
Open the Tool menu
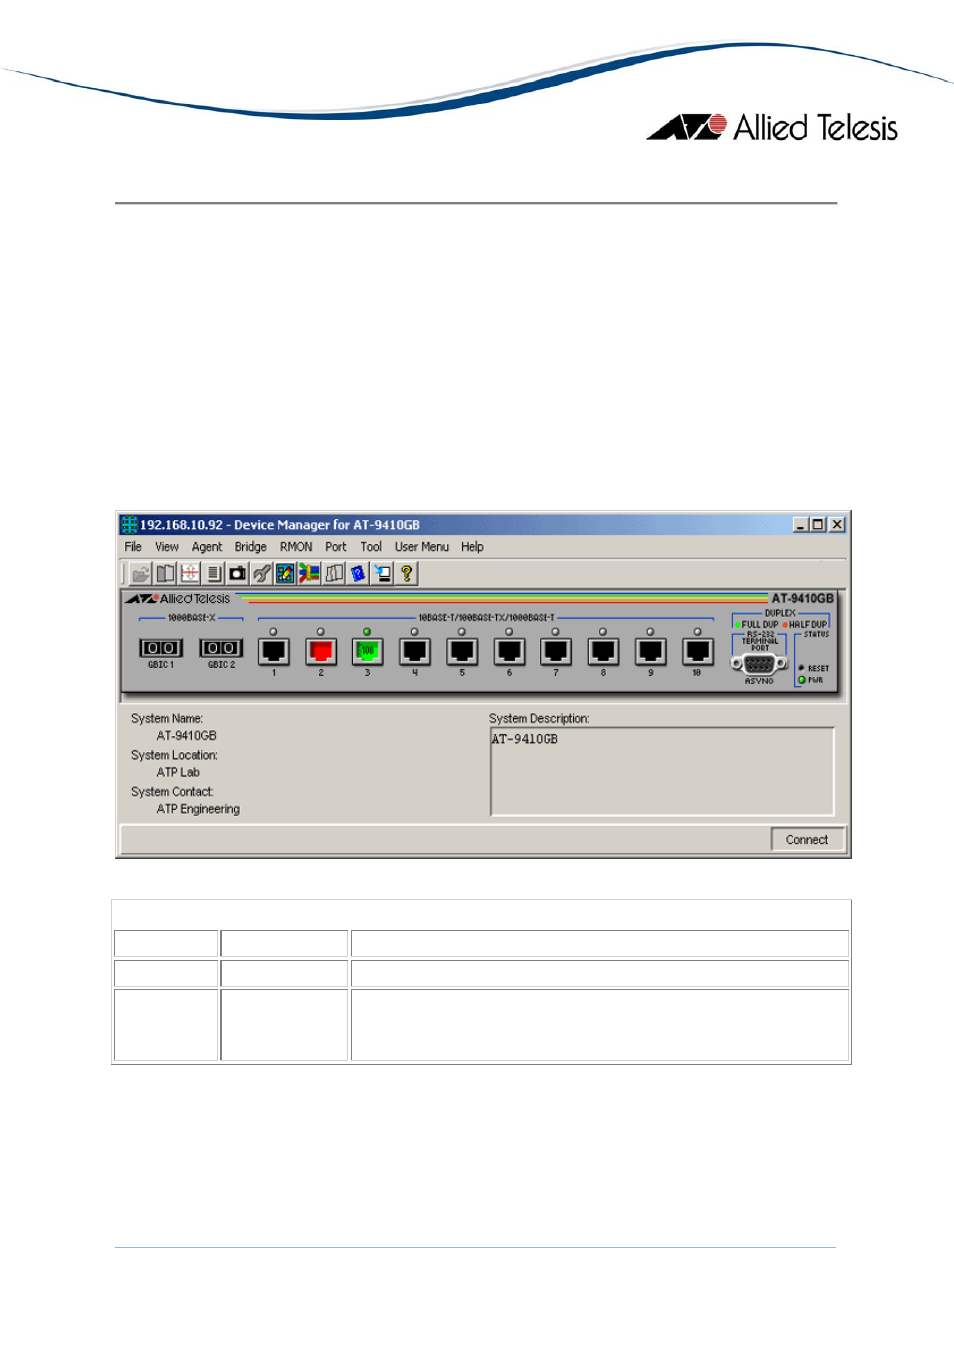point(371,547)
